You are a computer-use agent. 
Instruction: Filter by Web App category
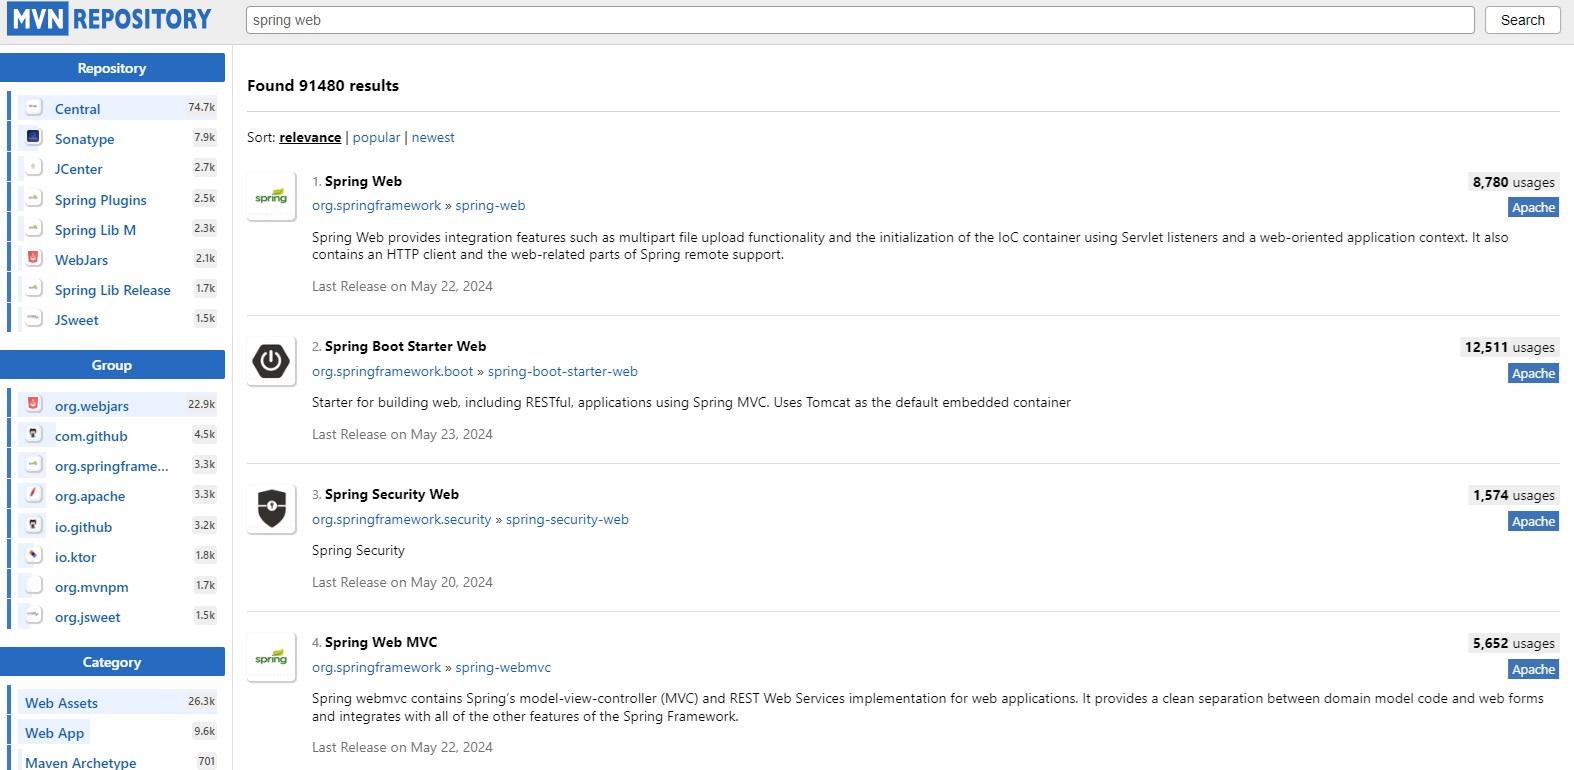coord(54,733)
